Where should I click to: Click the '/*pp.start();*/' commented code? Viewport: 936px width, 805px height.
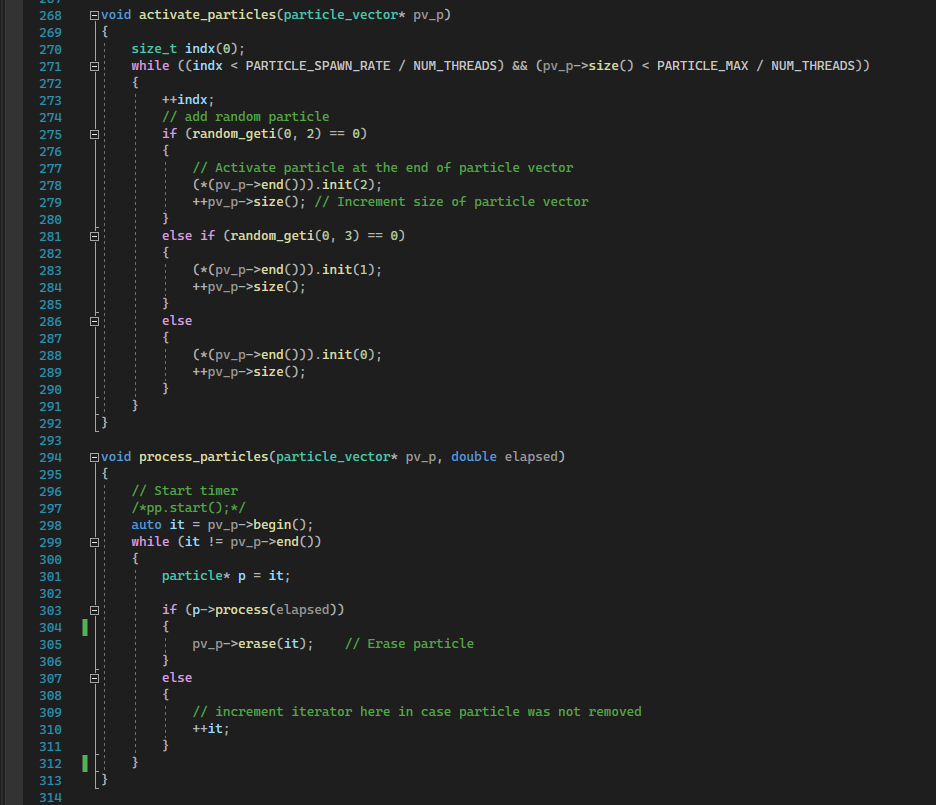188,508
